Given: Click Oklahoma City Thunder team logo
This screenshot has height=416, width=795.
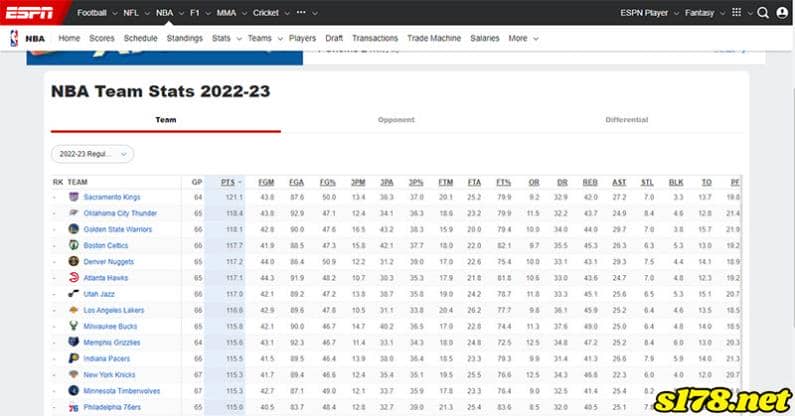Looking at the screenshot, I should pos(74,213).
